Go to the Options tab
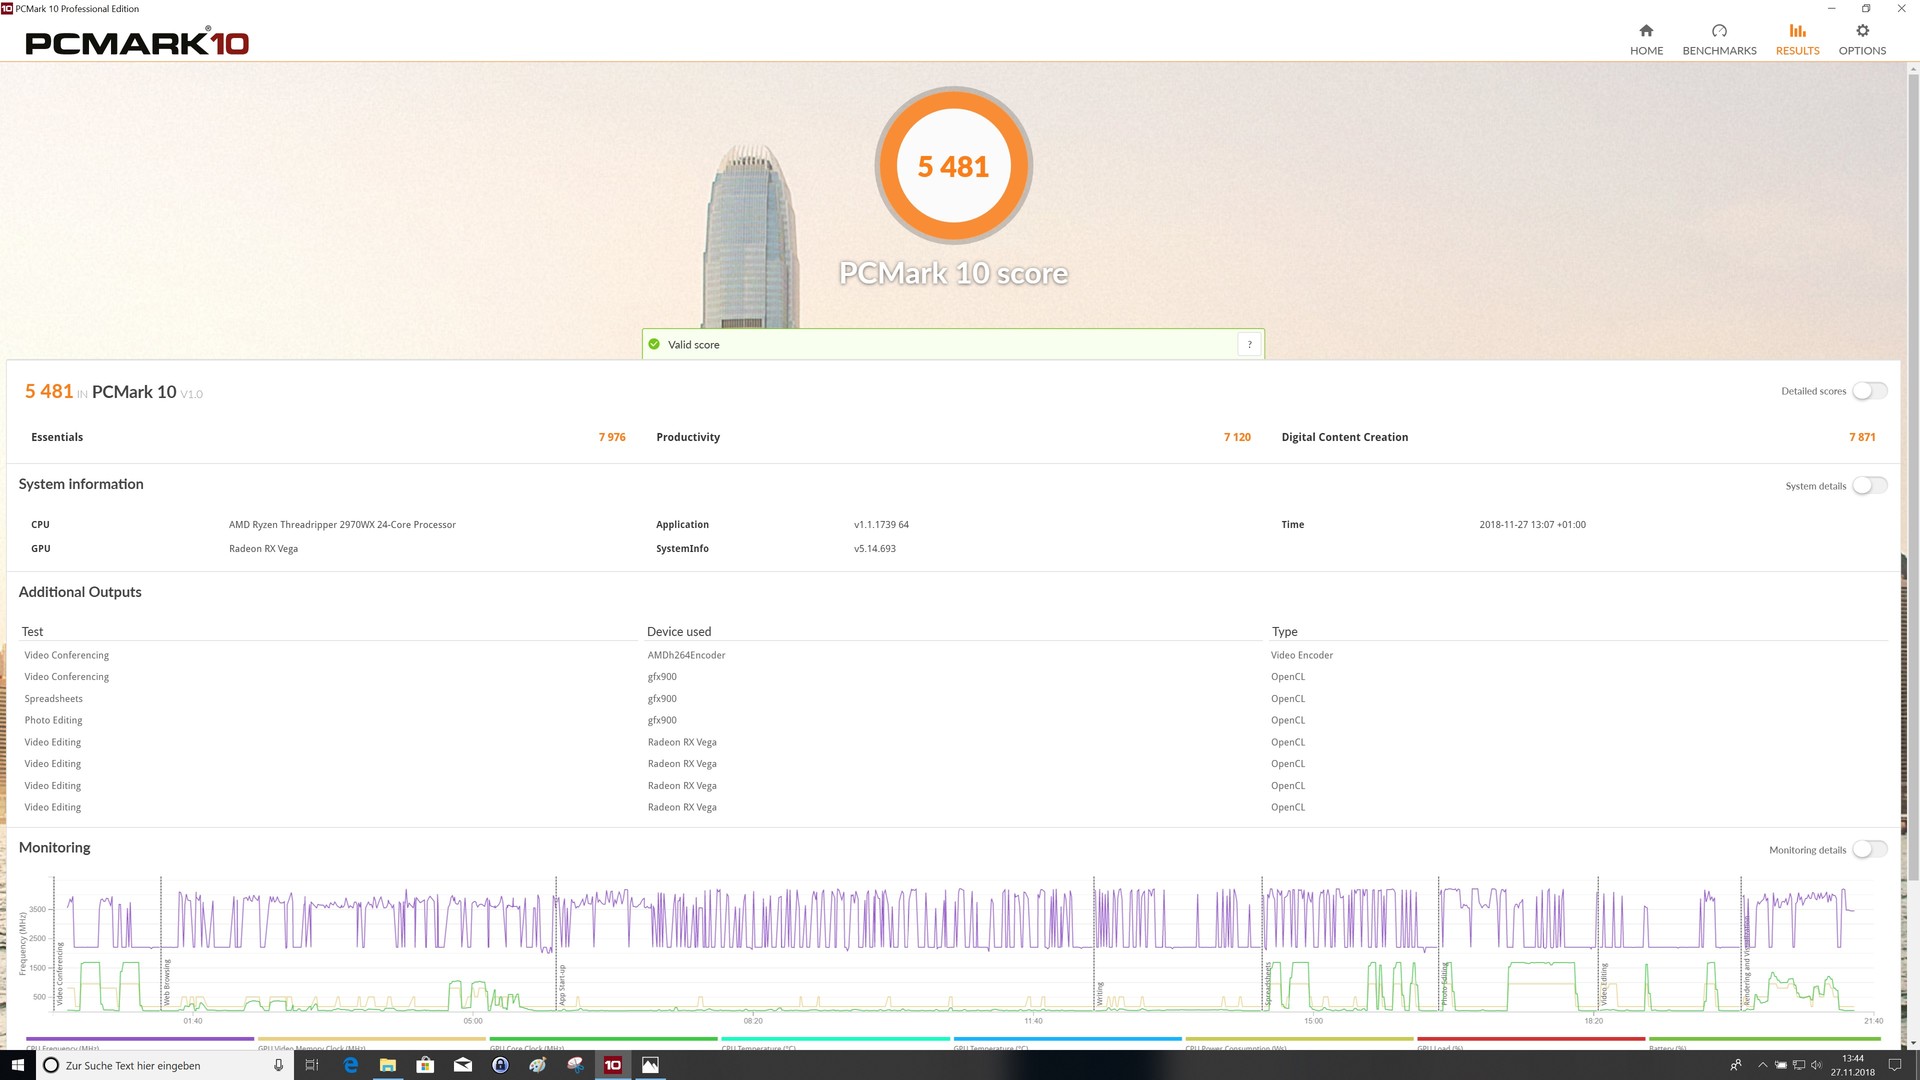This screenshot has width=1920, height=1080. coord(1862,39)
